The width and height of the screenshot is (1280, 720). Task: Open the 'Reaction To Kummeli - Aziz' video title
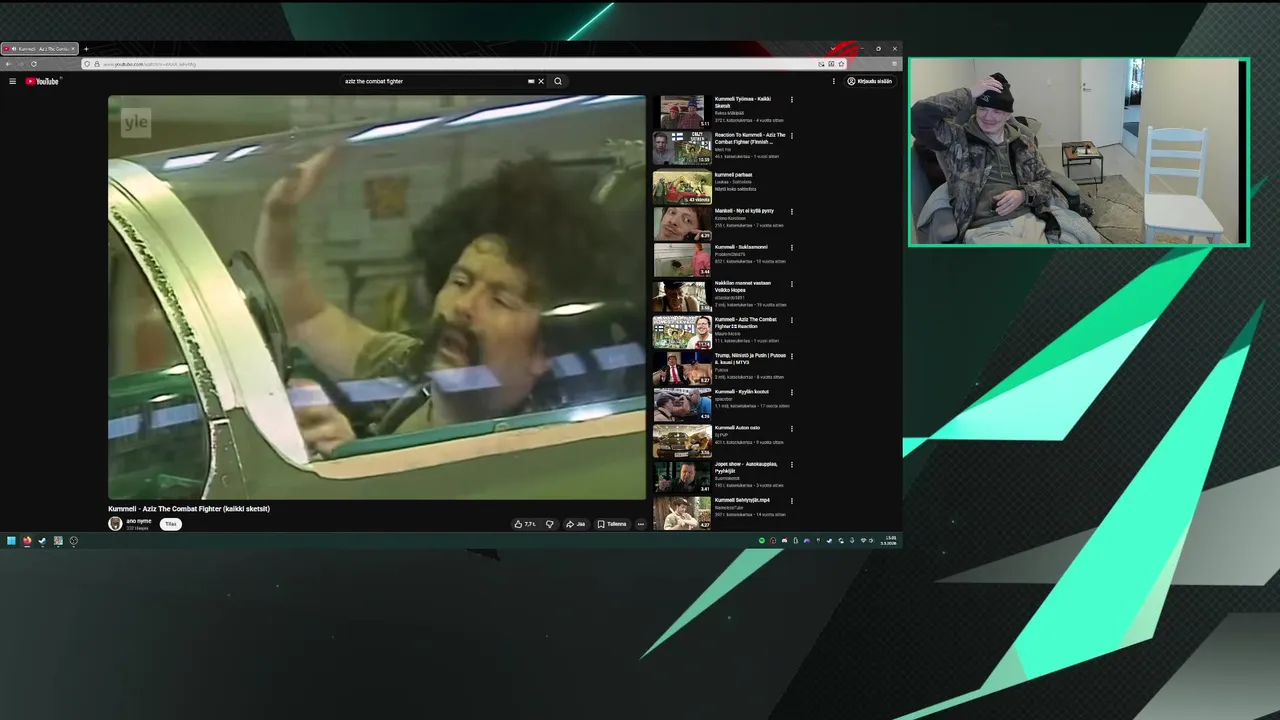click(x=750, y=138)
